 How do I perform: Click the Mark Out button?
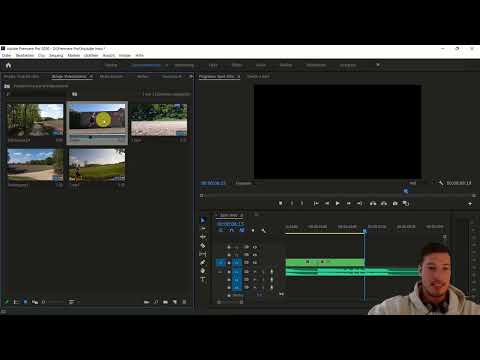[302, 203]
